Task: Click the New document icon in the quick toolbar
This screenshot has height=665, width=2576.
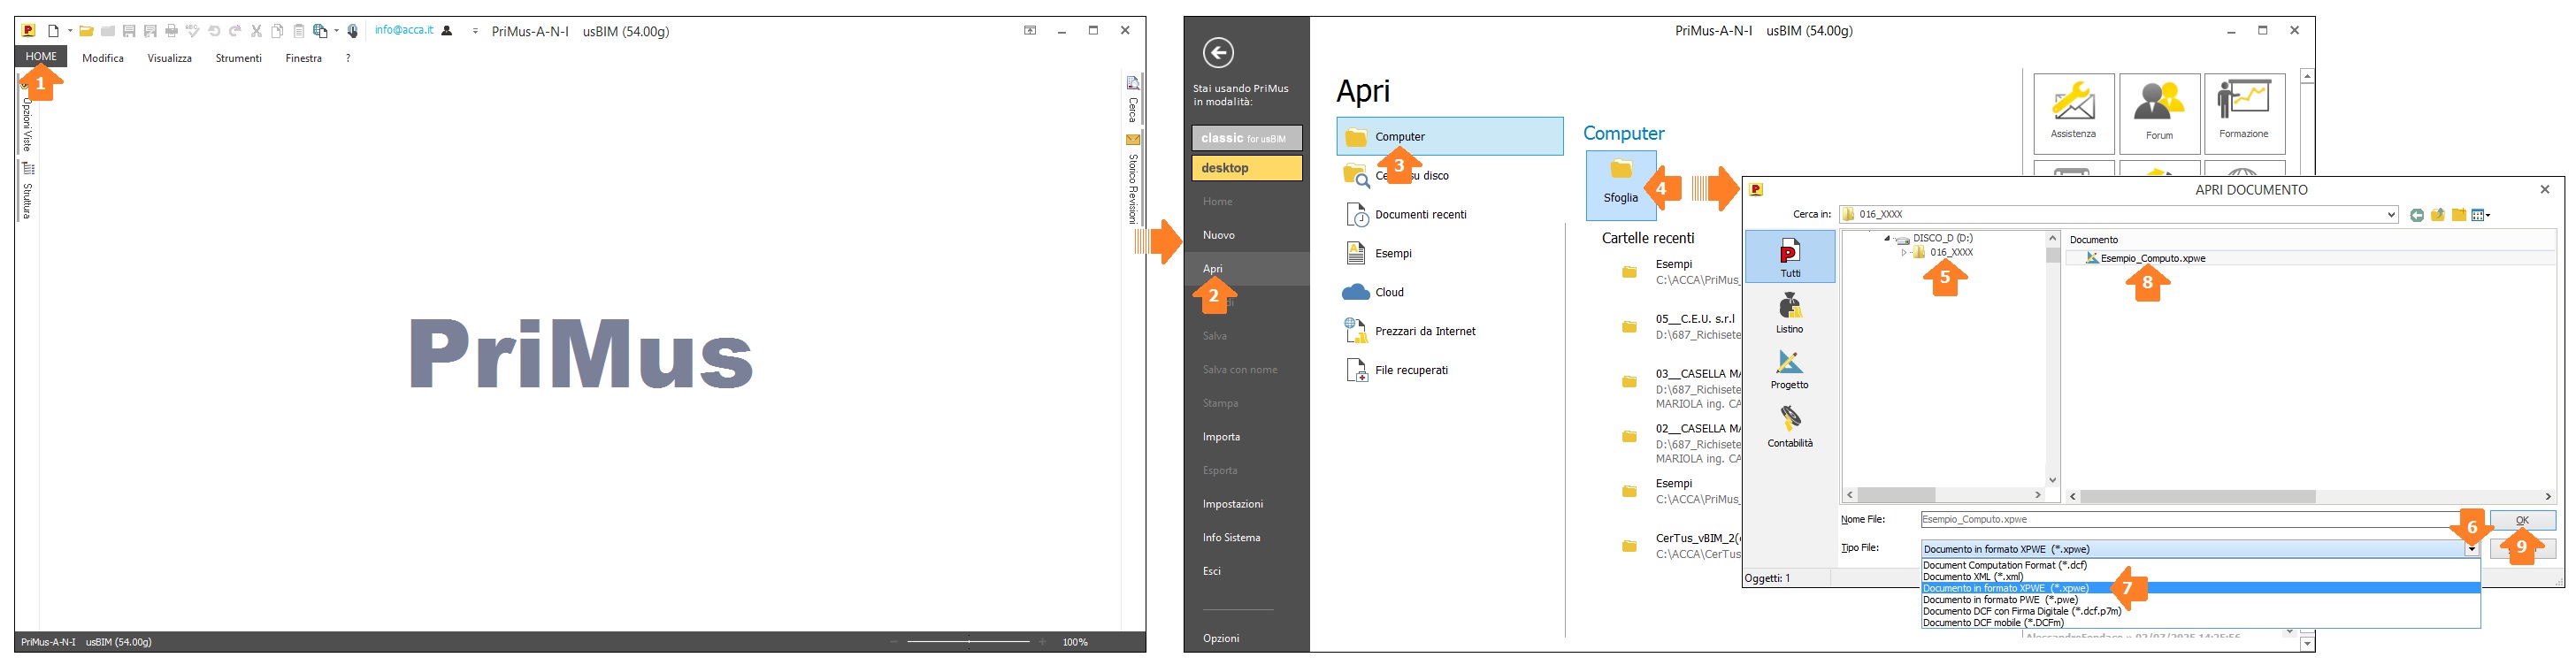Action: (54, 31)
